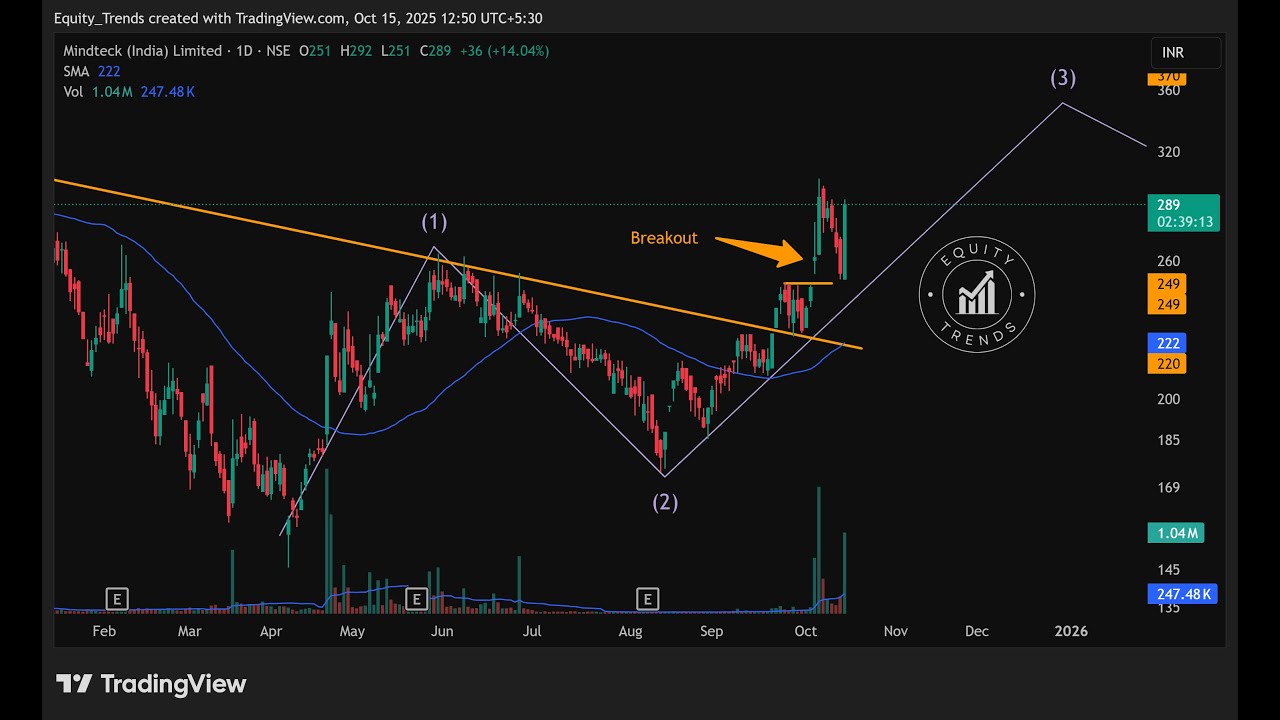Click the E earnings marker near February

tap(117, 599)
